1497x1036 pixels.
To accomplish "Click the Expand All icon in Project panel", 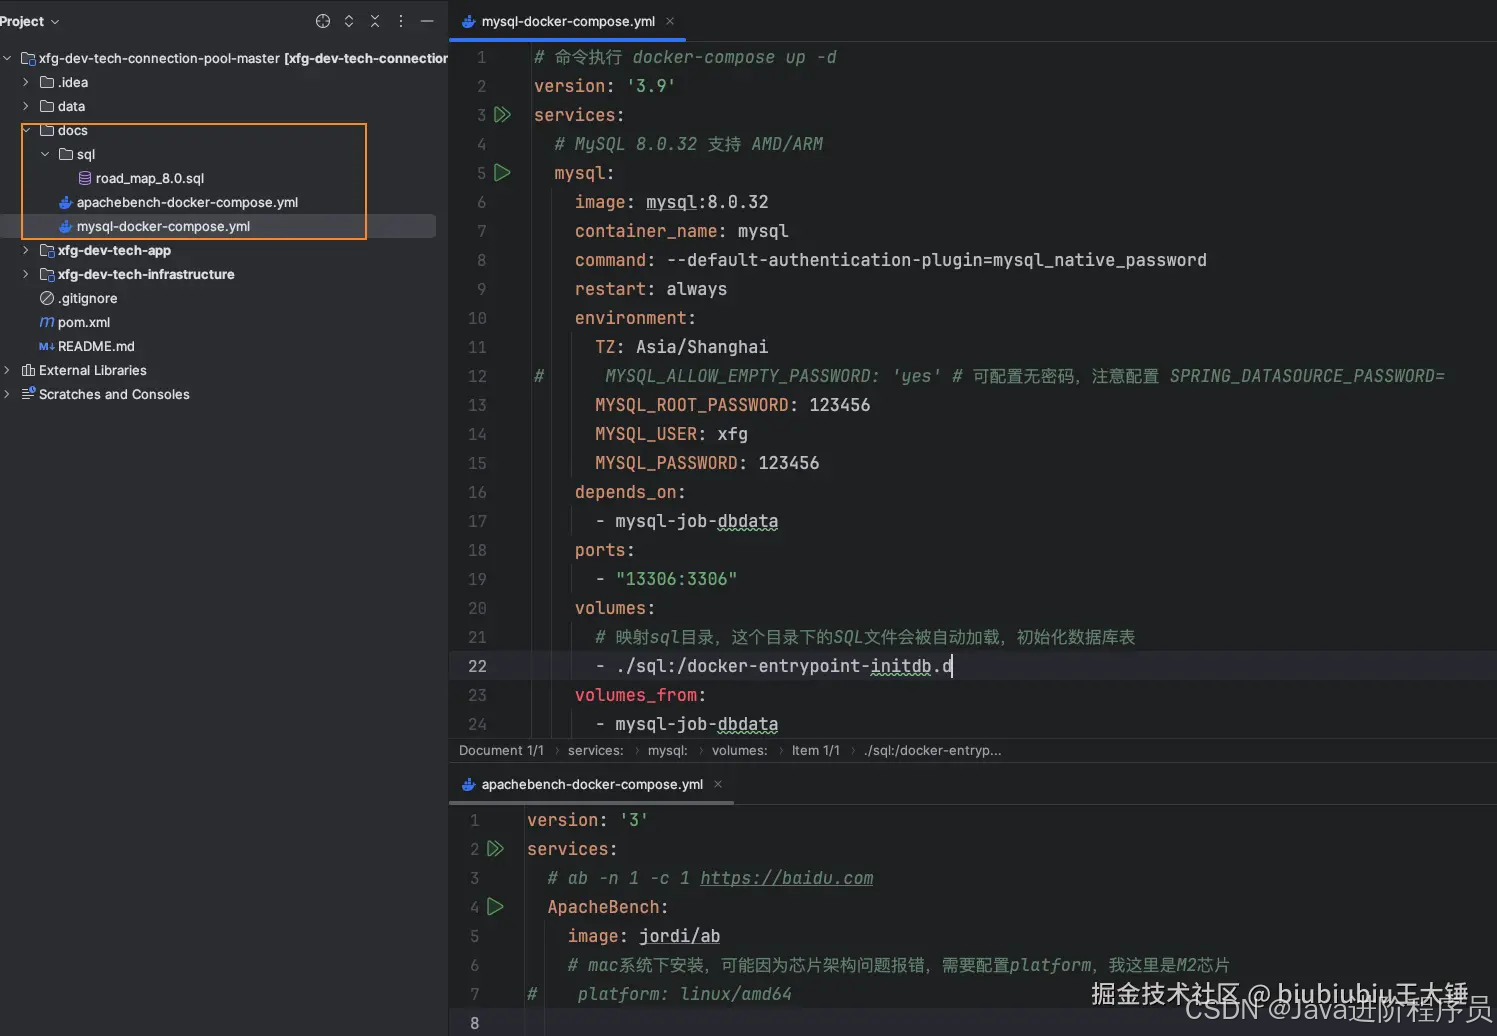I will click(x=348, y=20).
